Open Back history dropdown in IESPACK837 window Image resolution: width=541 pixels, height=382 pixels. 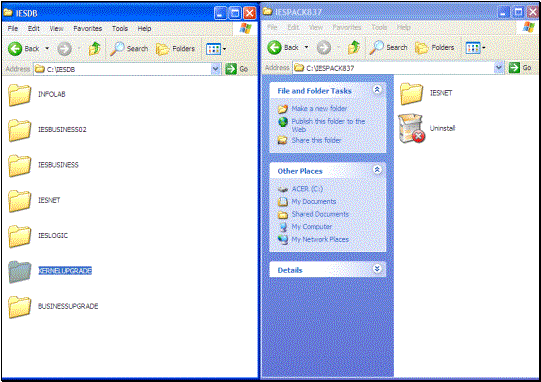(306, 47)
